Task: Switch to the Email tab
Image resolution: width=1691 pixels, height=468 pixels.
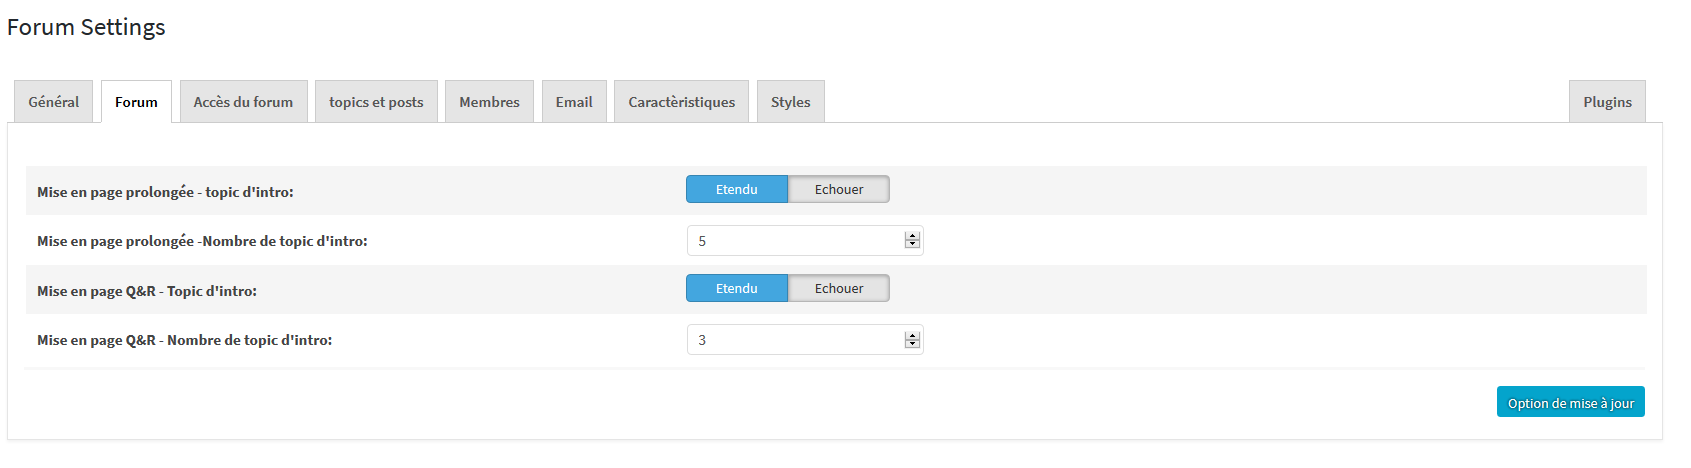Action: click(x=574, y=102)
